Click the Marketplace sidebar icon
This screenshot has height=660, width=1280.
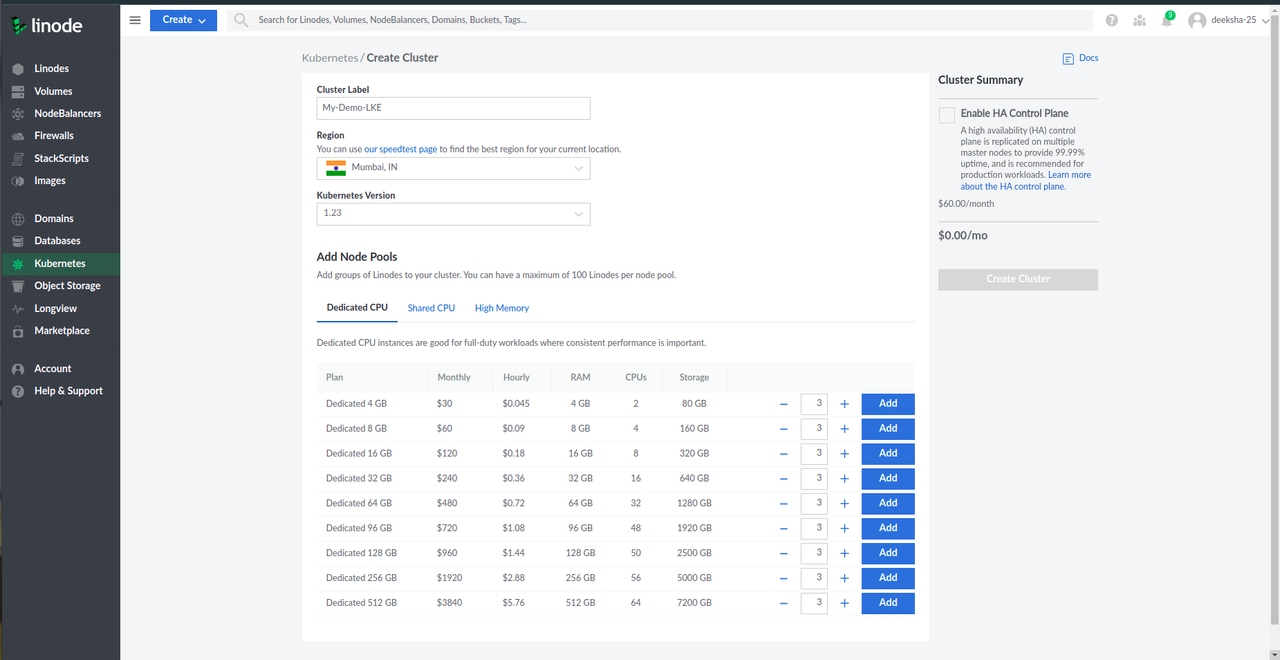[x=18, y=331]
